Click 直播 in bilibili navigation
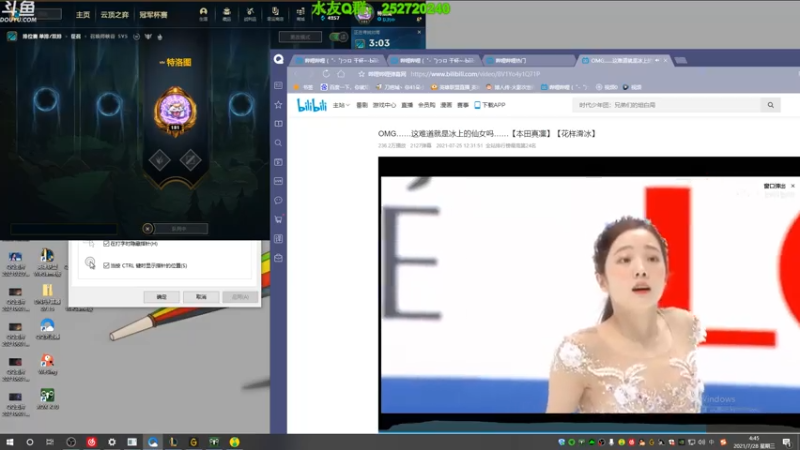This screenshot has width=800, height=450. (x=407, y=105)
